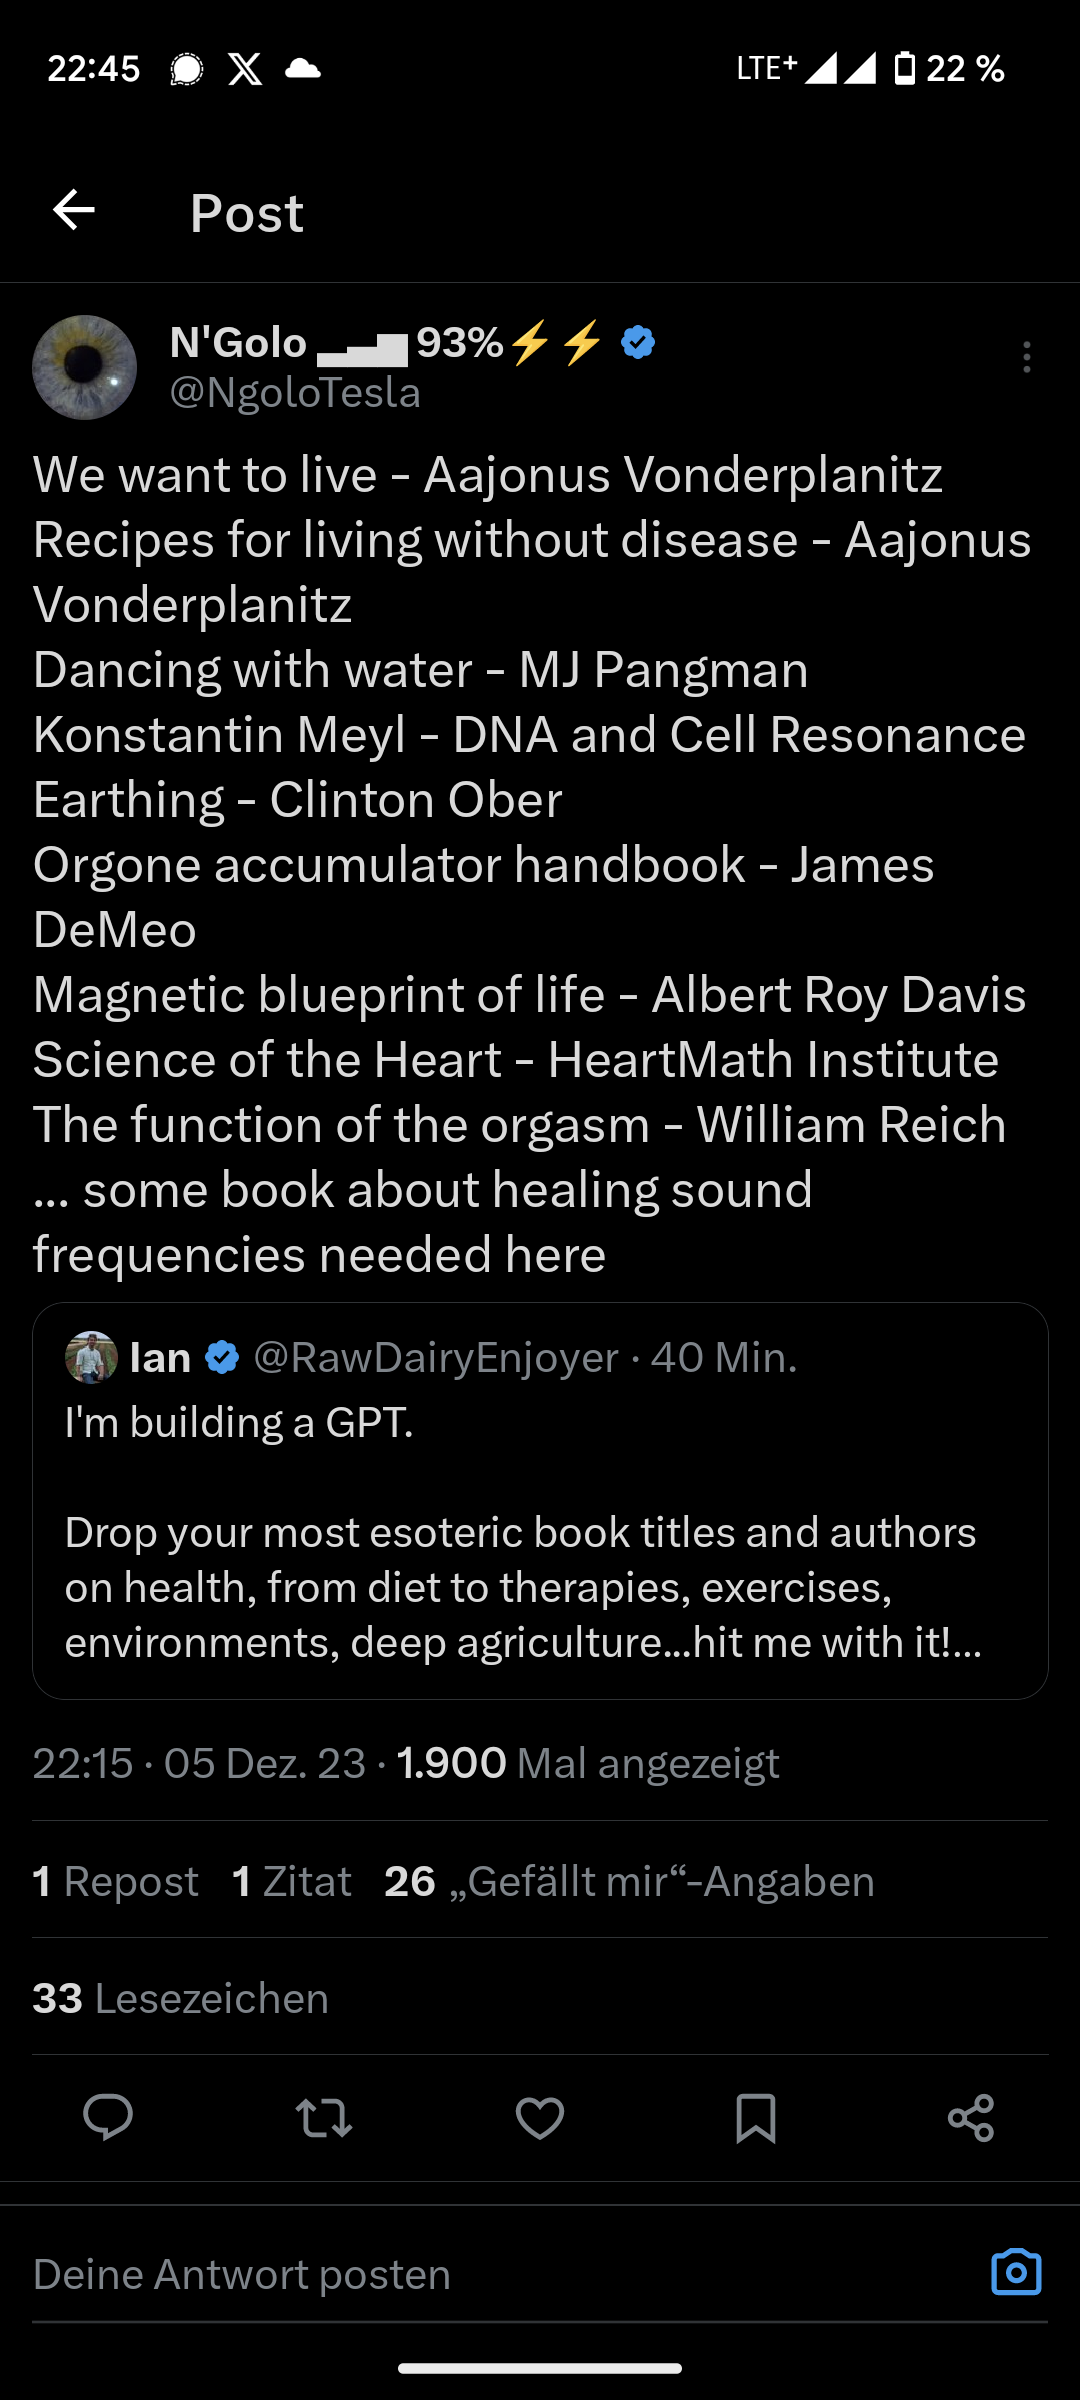The image size is (1080, 2400).
Task: Tap N'Golo's blue verified badge
Action: (638, 343)
